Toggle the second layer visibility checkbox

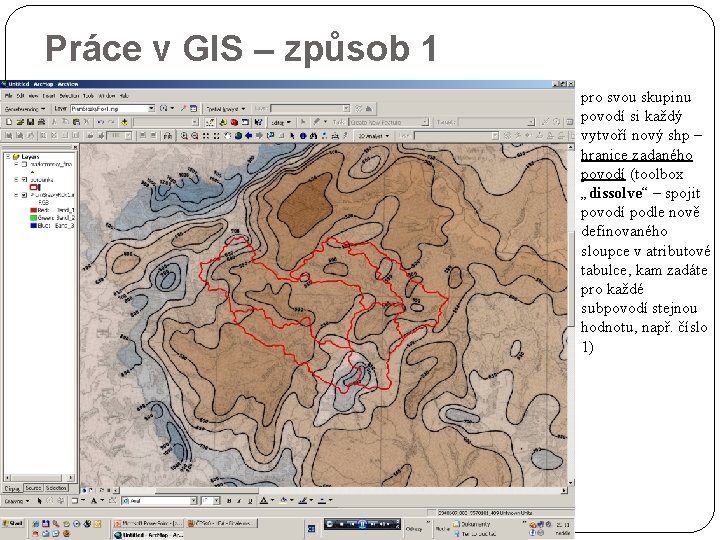coord(25,180)
